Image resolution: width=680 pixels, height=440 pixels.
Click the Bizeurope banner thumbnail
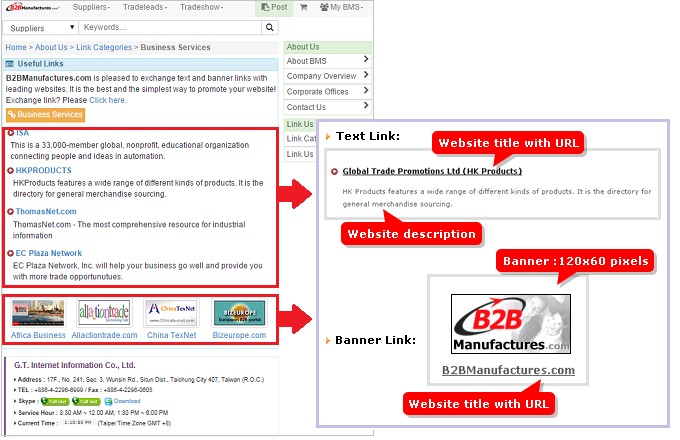pos(239,313)
